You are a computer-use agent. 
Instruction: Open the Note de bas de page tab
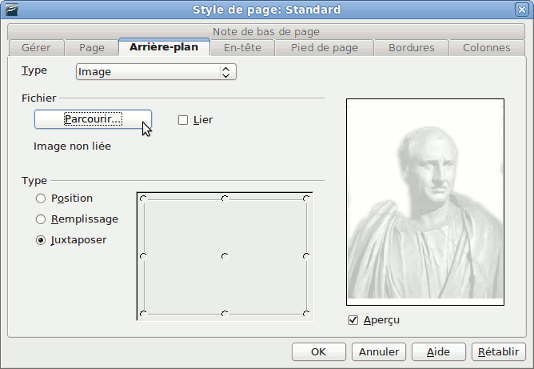click(x=266, y=32)
